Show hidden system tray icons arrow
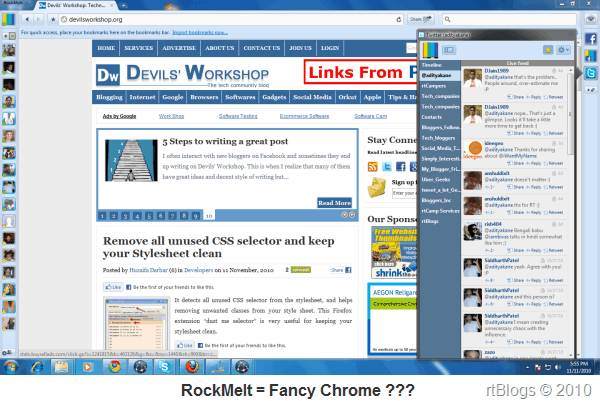This screenshot has height=401, width=600. 528,367
